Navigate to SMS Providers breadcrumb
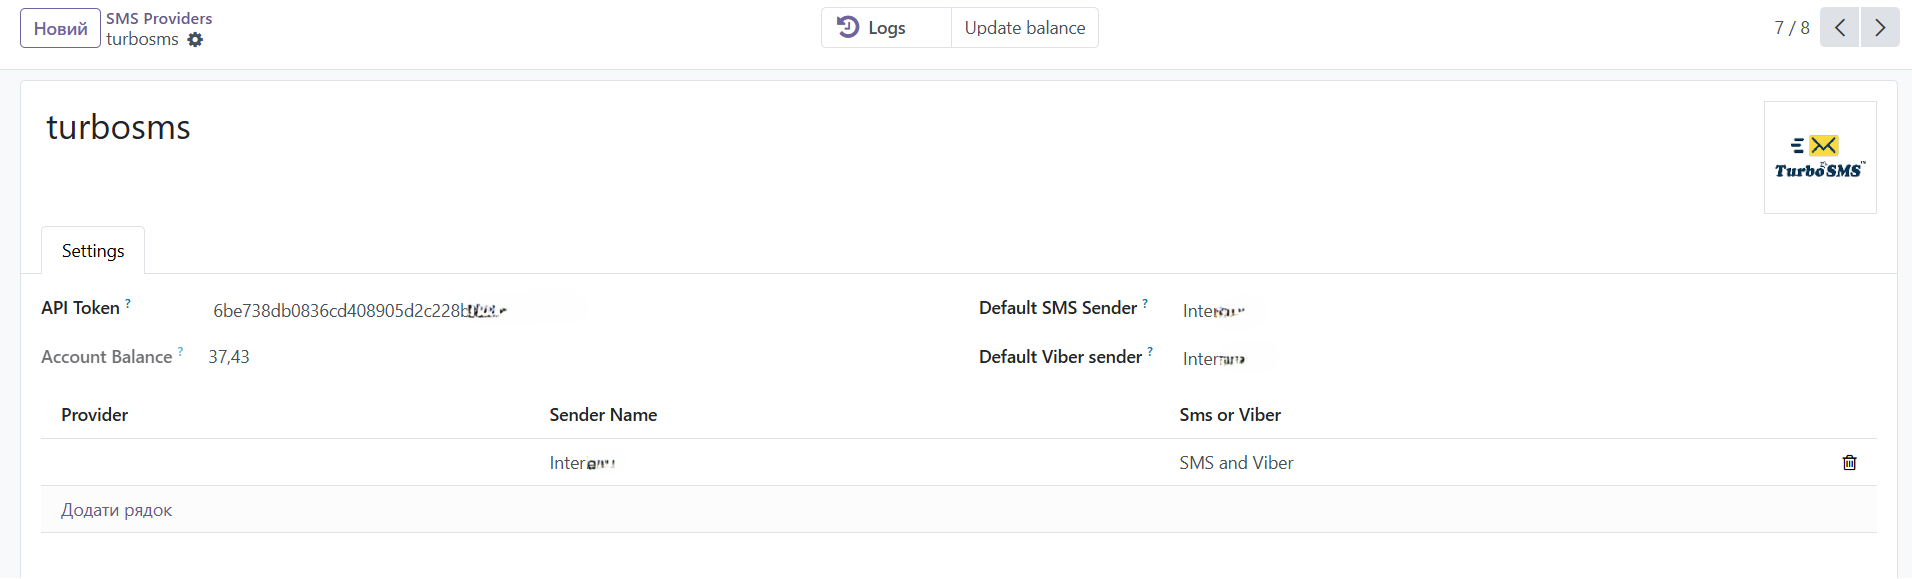This screenshot has height=579, width=1912. point(159,18)
